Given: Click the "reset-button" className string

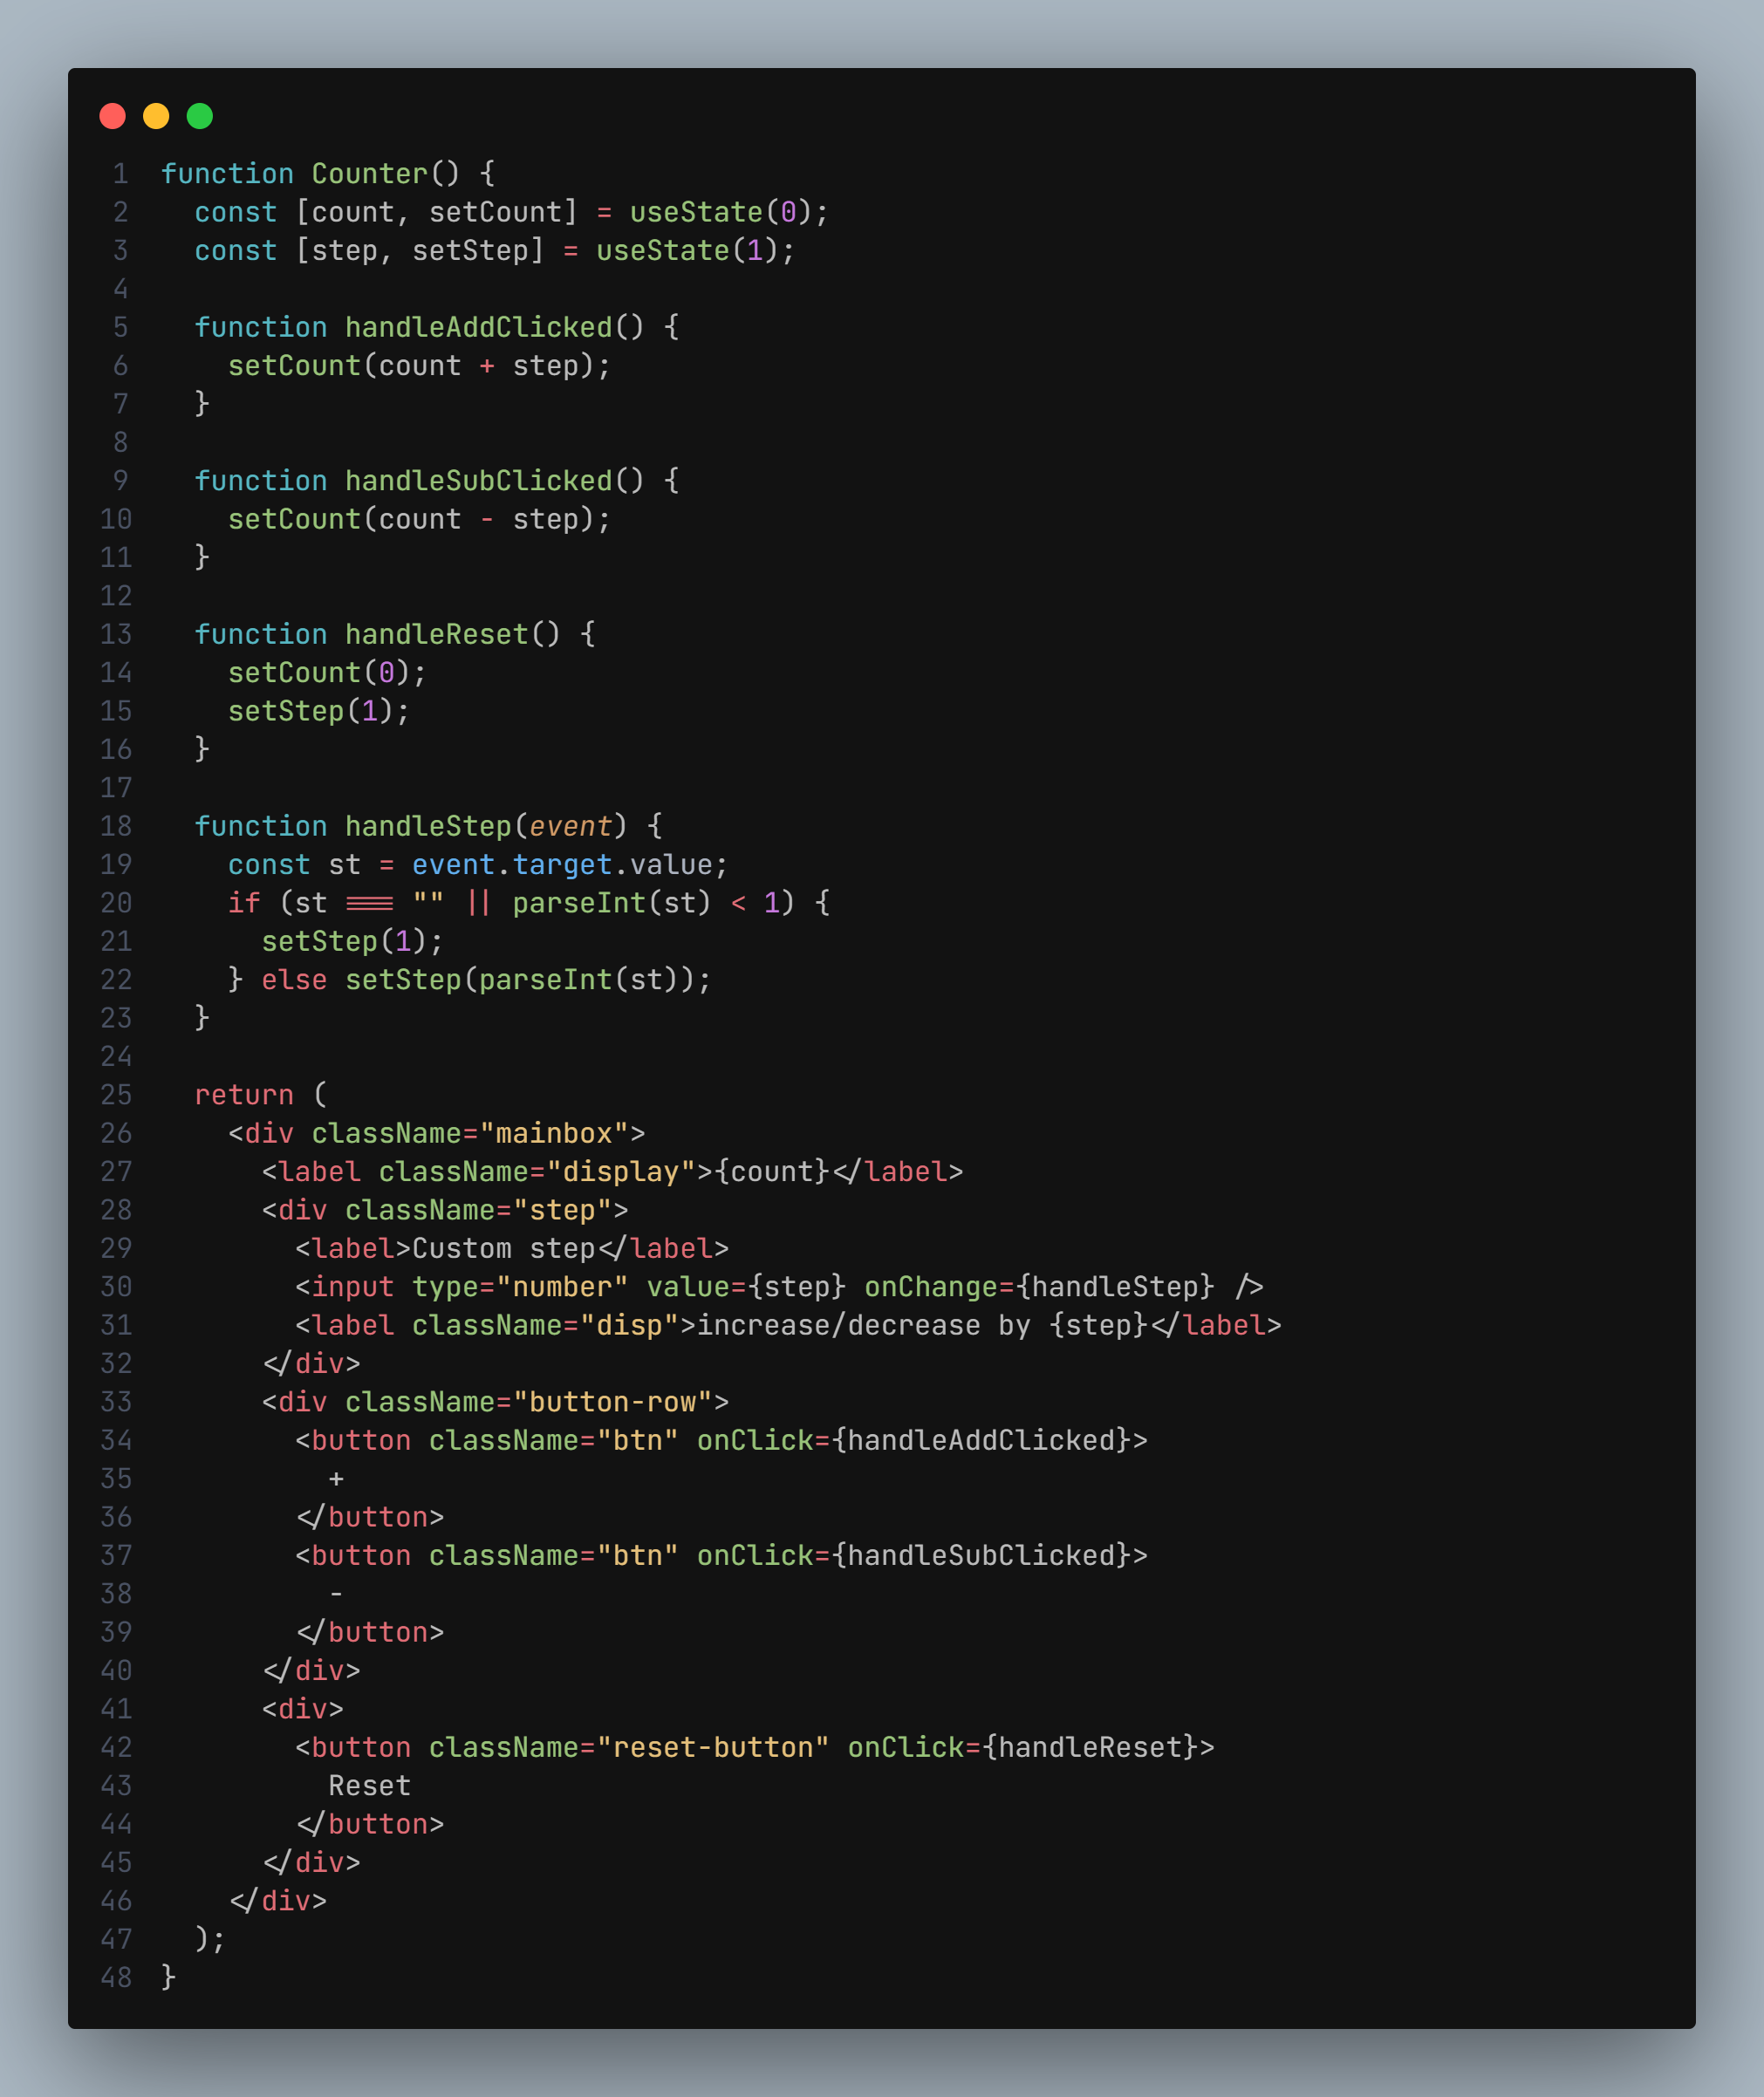Looking at the screenshot, I should (712, 1747).
